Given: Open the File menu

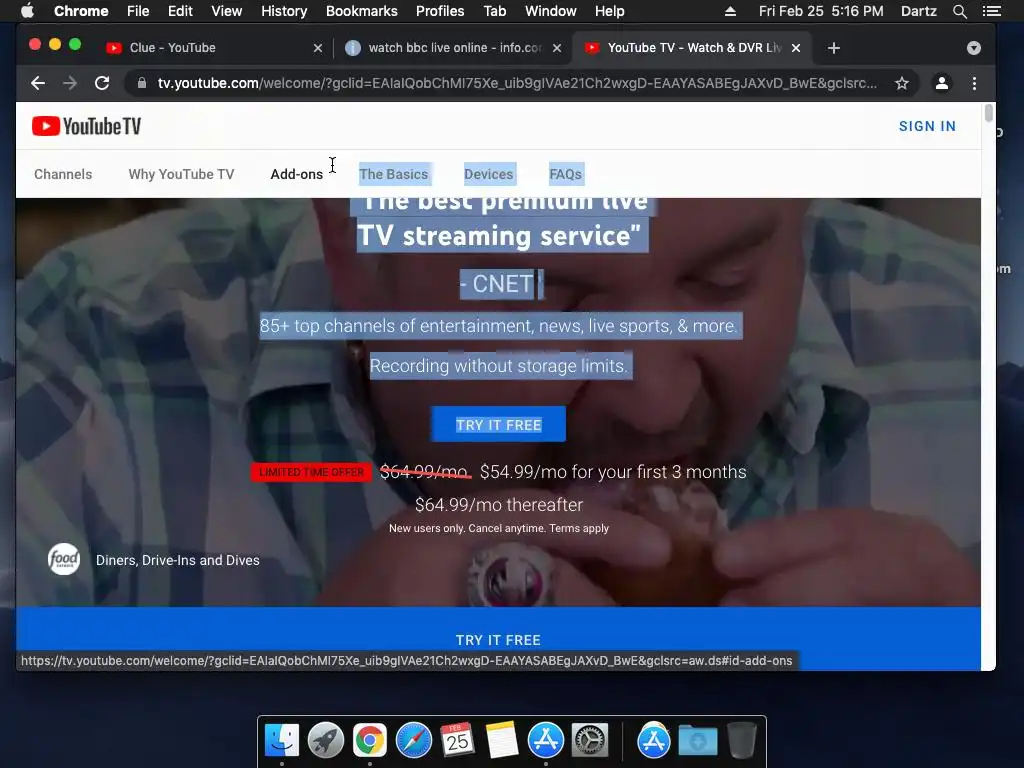Looking at the screenshot, I should 138,11.
